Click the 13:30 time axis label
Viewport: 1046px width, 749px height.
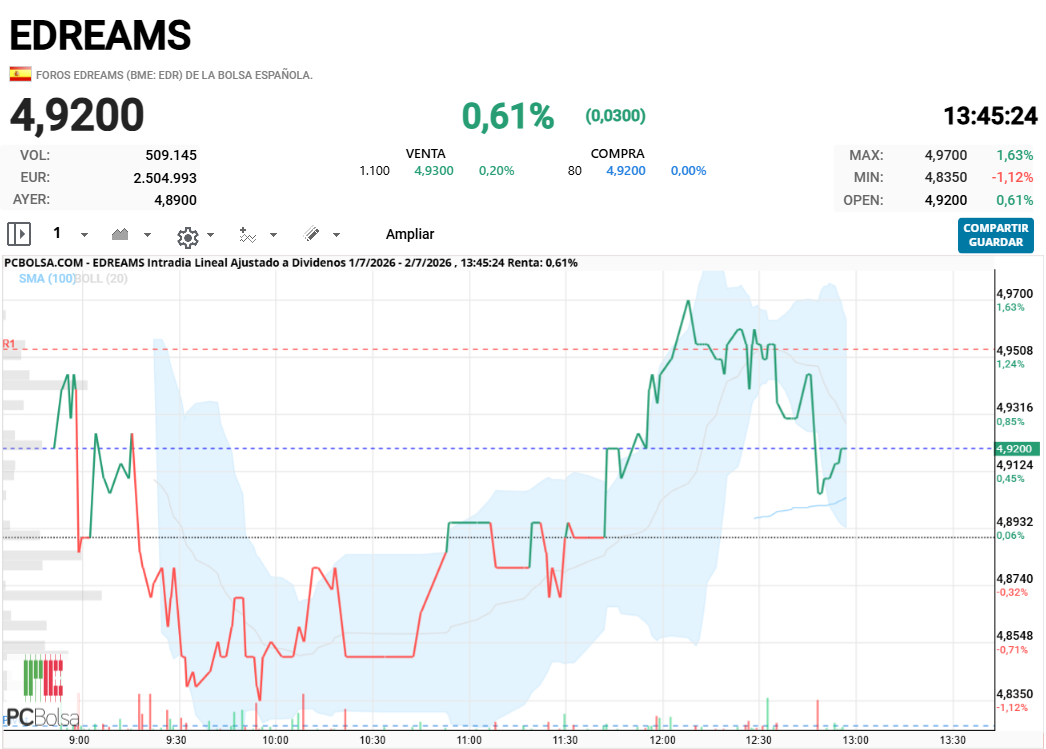[953, 740]
